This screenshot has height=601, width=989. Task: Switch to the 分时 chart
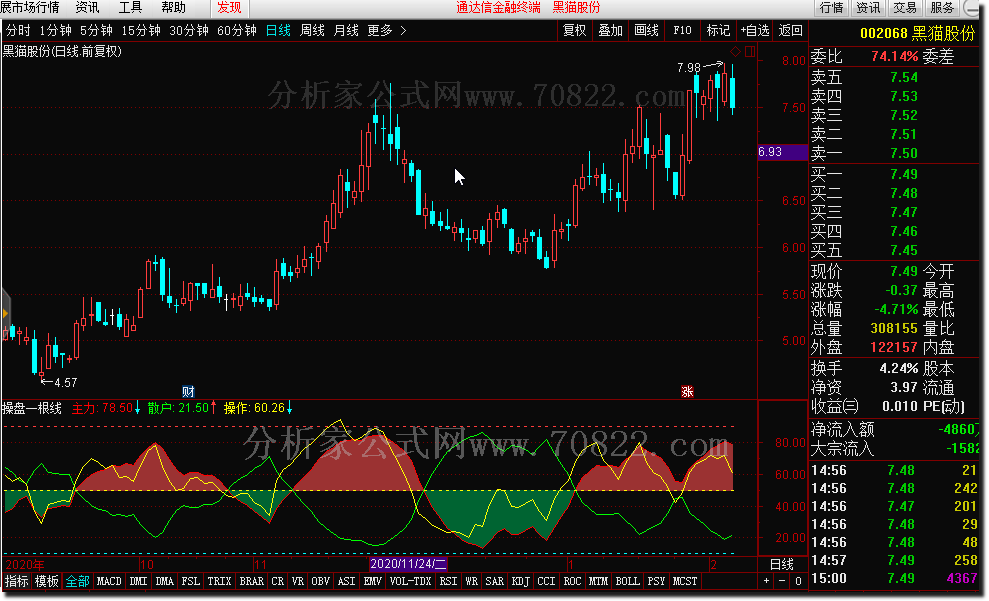pyautogui.click(x=18, y=30)
